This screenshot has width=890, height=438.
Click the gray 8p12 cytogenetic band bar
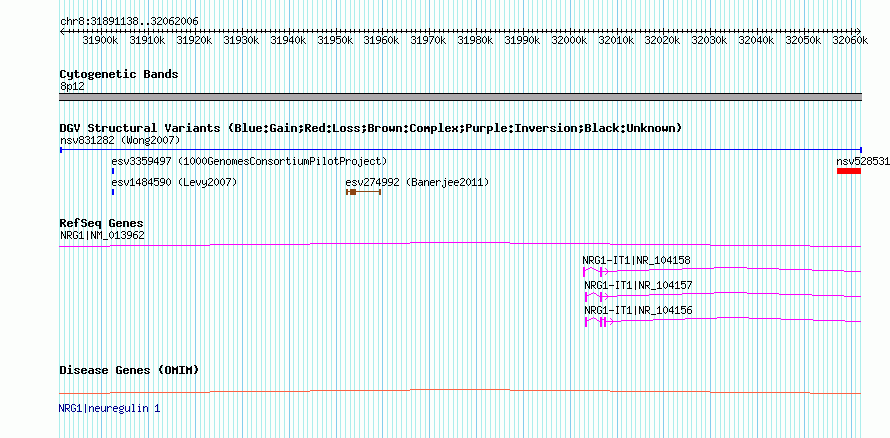coord(460,96)
